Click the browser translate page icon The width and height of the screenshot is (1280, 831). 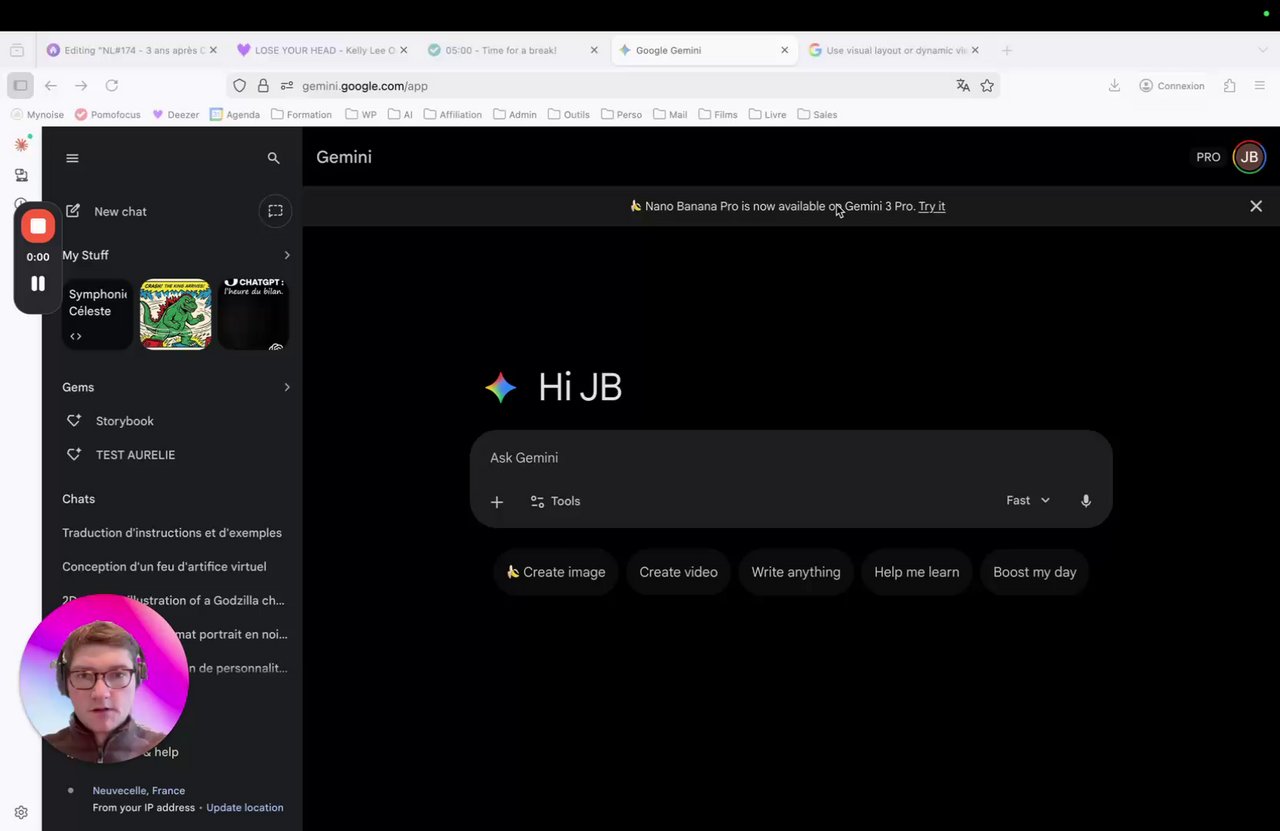coord(963,86)
